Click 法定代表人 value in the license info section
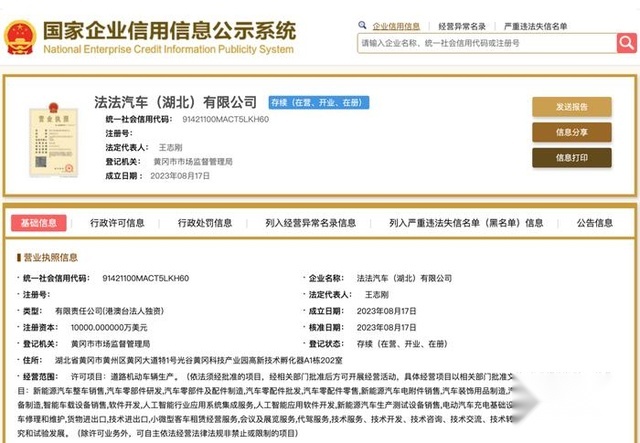This screenshot has height=443, width=640. click(x=376, y=295)
